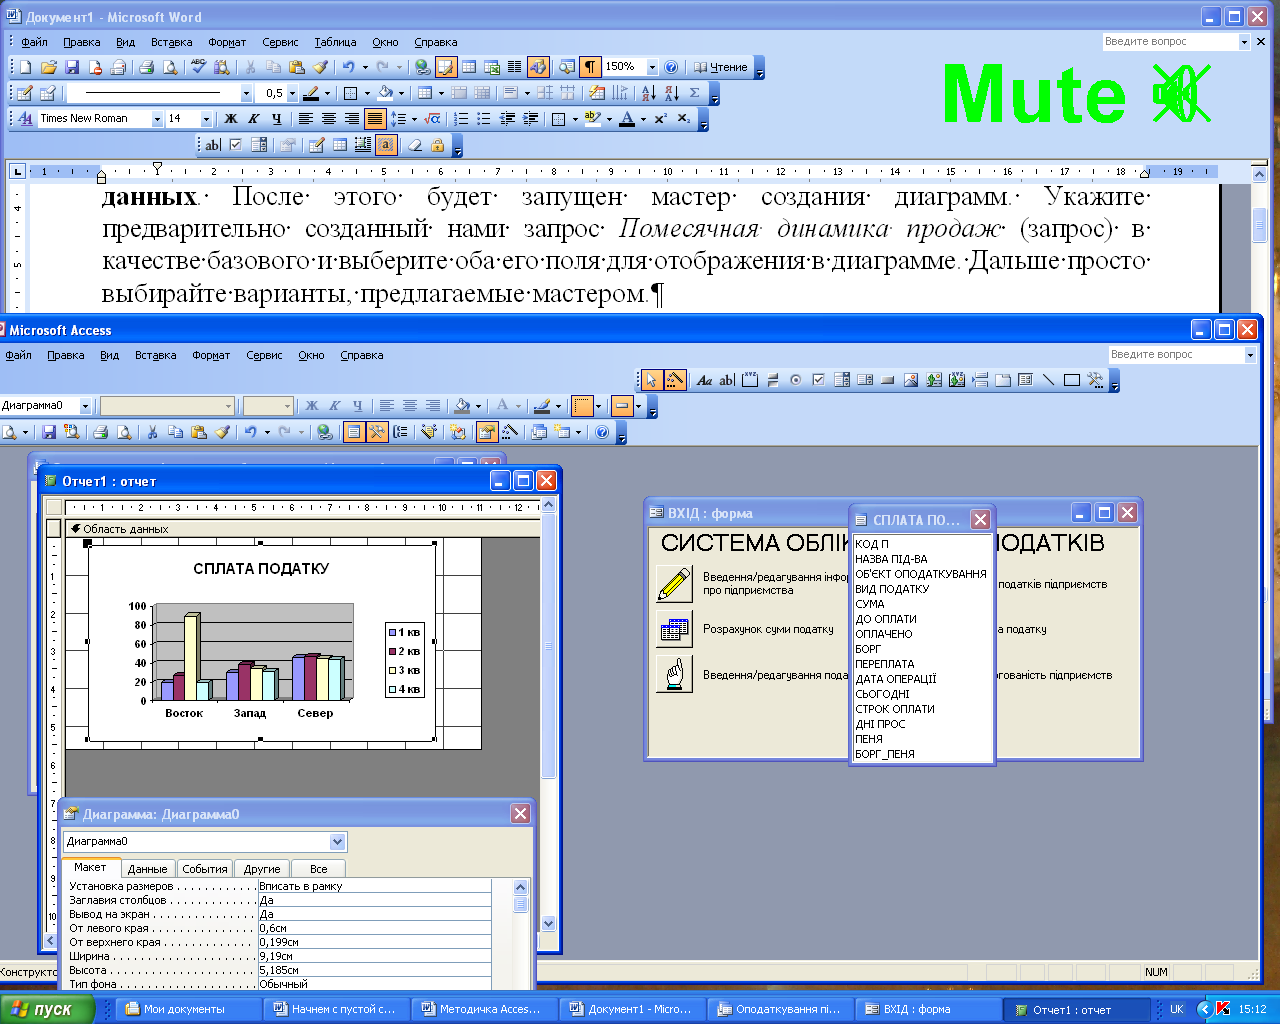Sort ascending in Word tables toolbar
Screen dimensions: 1280x1024
[649, 93]
